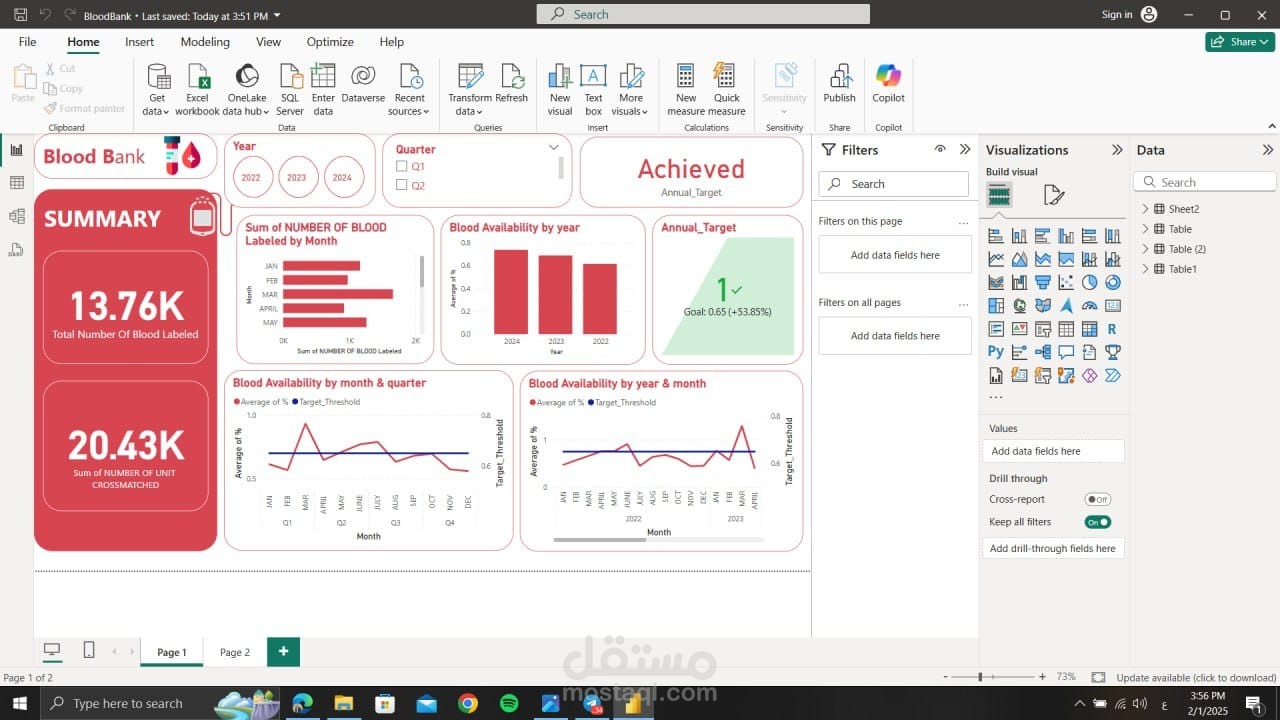The width and height of the screenshot is (1280, 720).
Task: Select the donut chart visual
Action: coord(1112,282)
